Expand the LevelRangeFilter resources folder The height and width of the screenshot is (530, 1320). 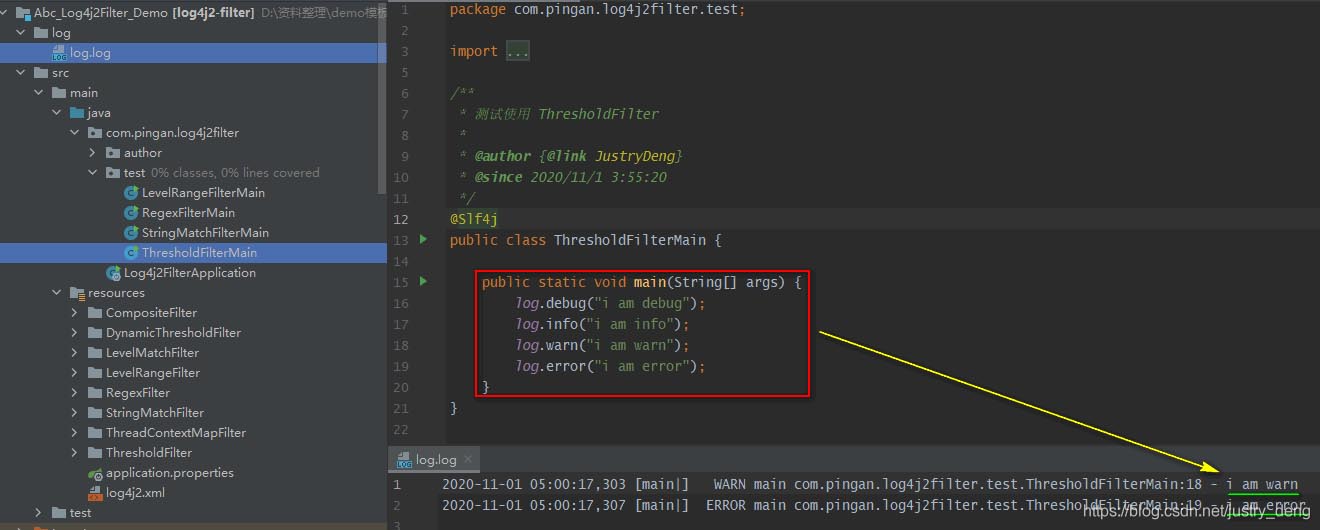(x=74, y=373)
